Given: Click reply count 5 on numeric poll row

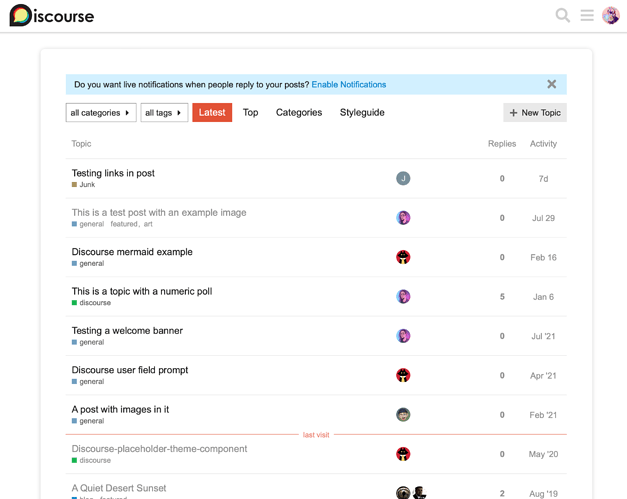Looking at the screenshot, I should tap(502, 297).
